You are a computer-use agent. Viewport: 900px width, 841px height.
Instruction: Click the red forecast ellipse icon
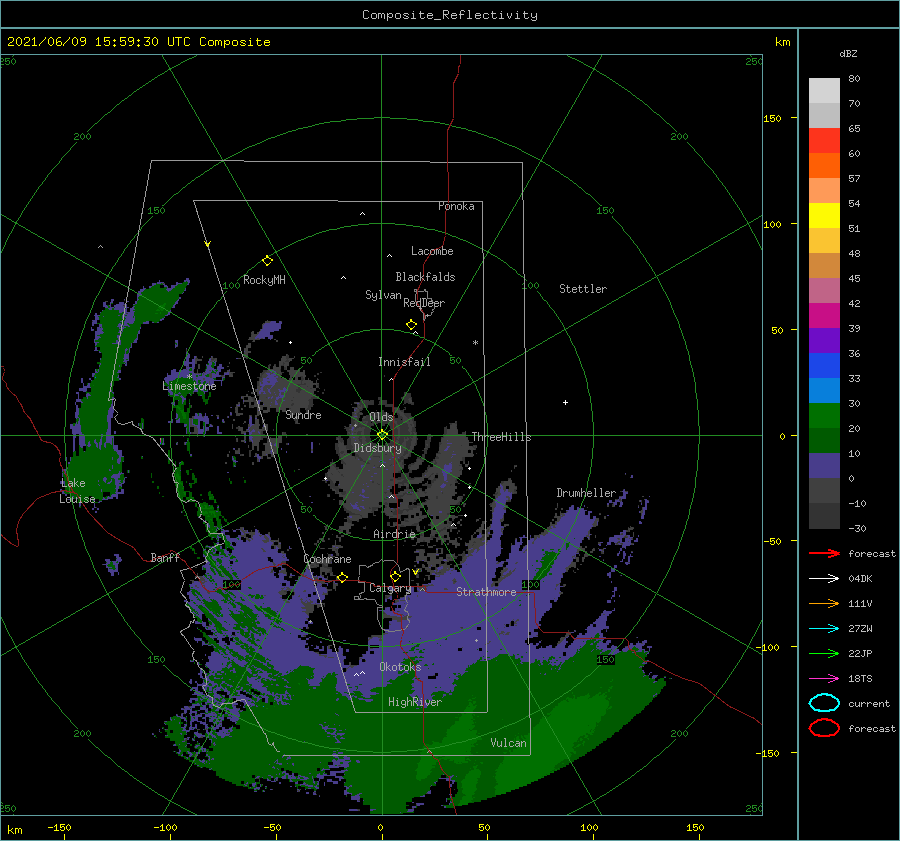pos(824,728)
